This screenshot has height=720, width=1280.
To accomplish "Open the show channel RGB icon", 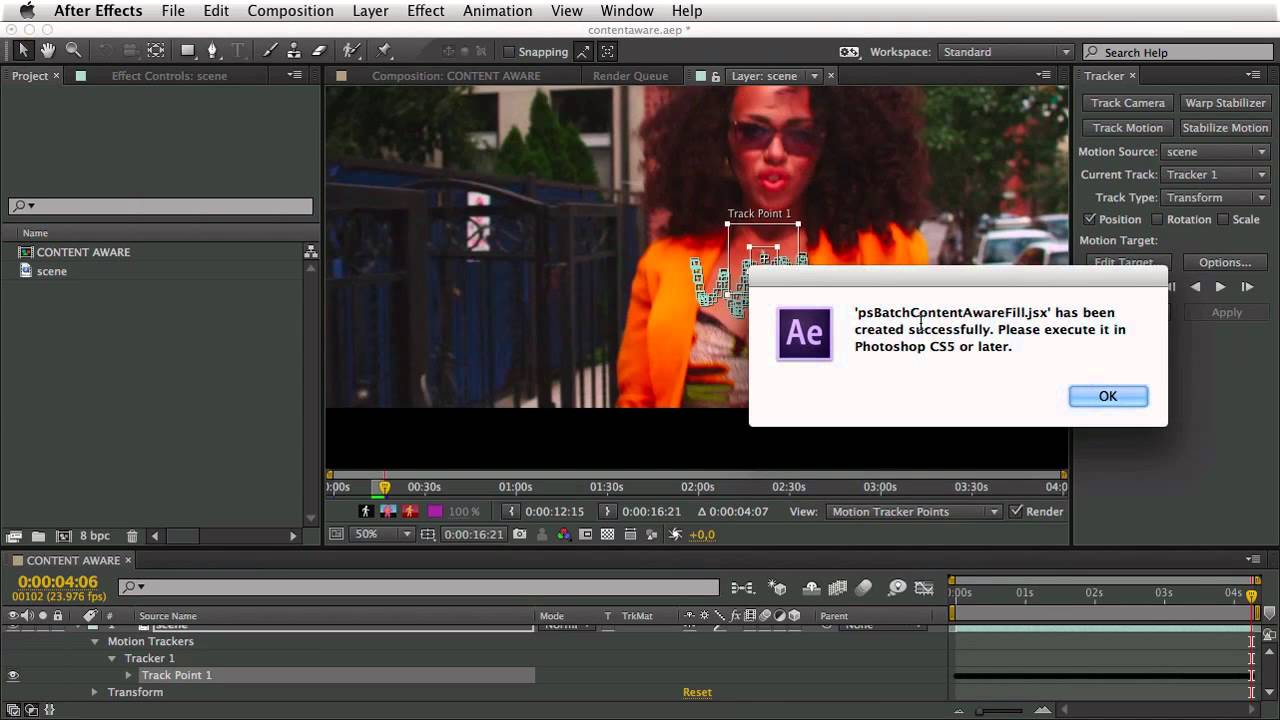I will 564,534.
